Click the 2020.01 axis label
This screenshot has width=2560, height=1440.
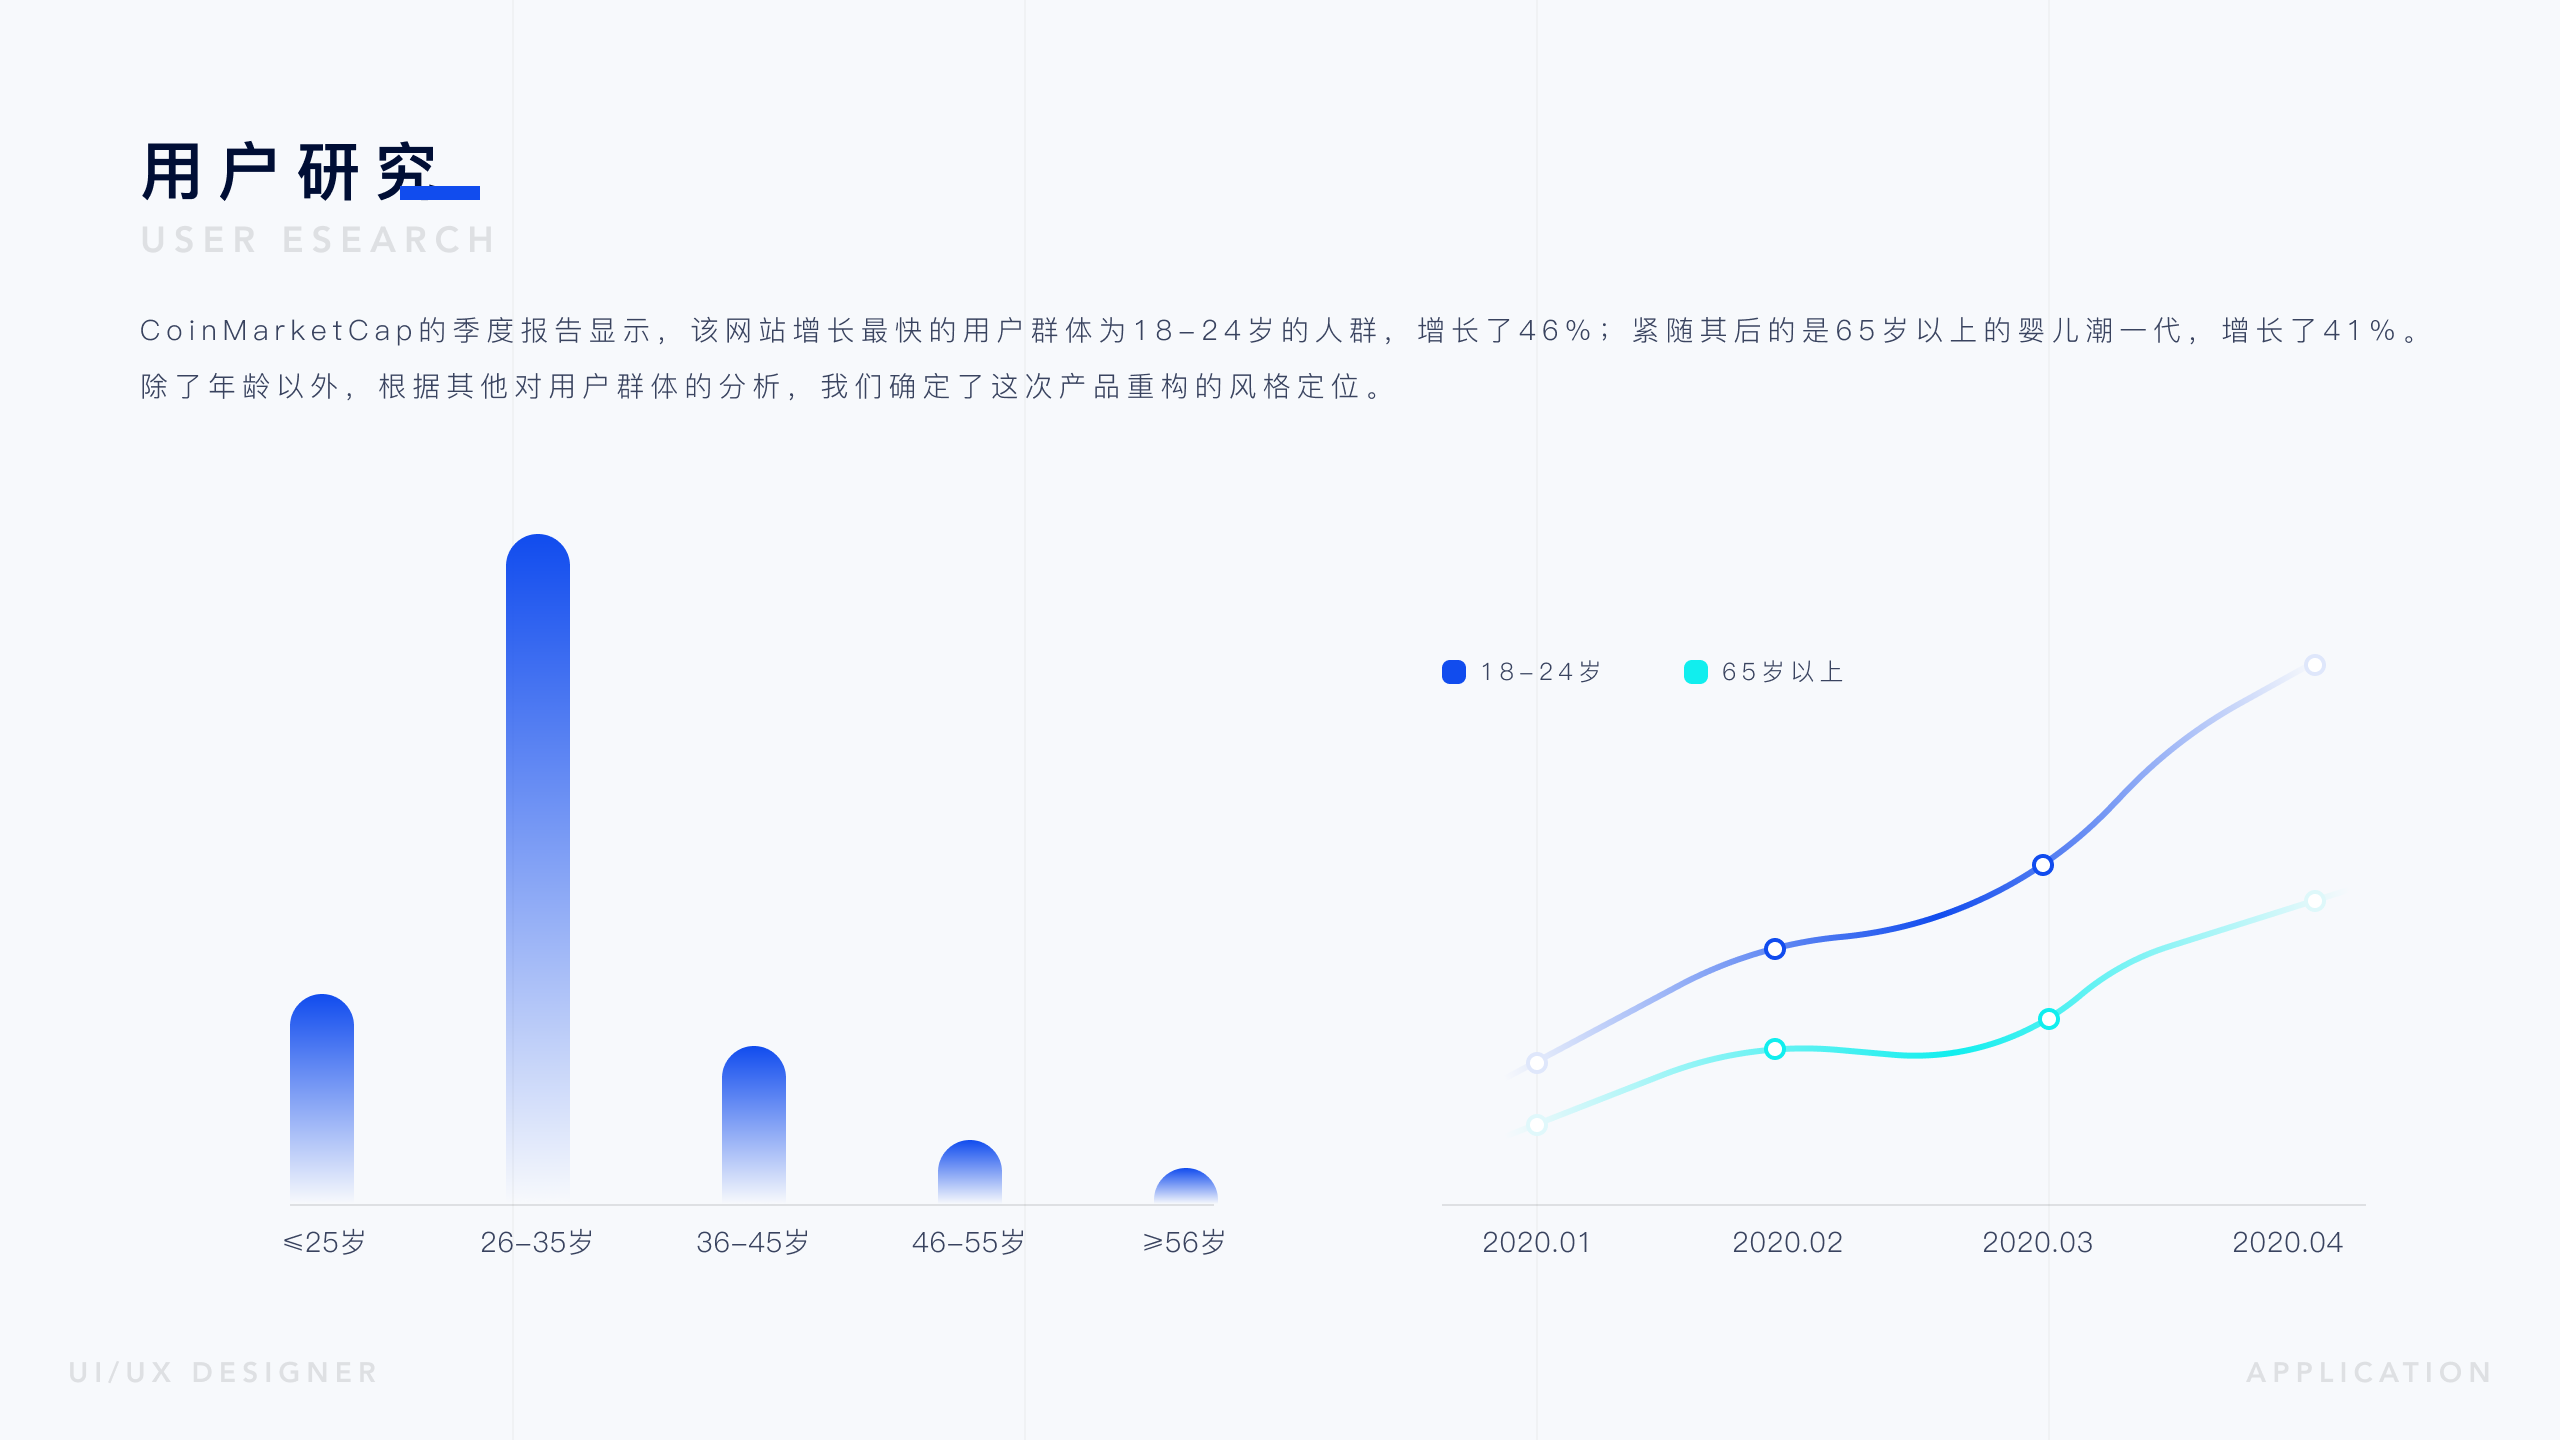tap(1536, 1242)
